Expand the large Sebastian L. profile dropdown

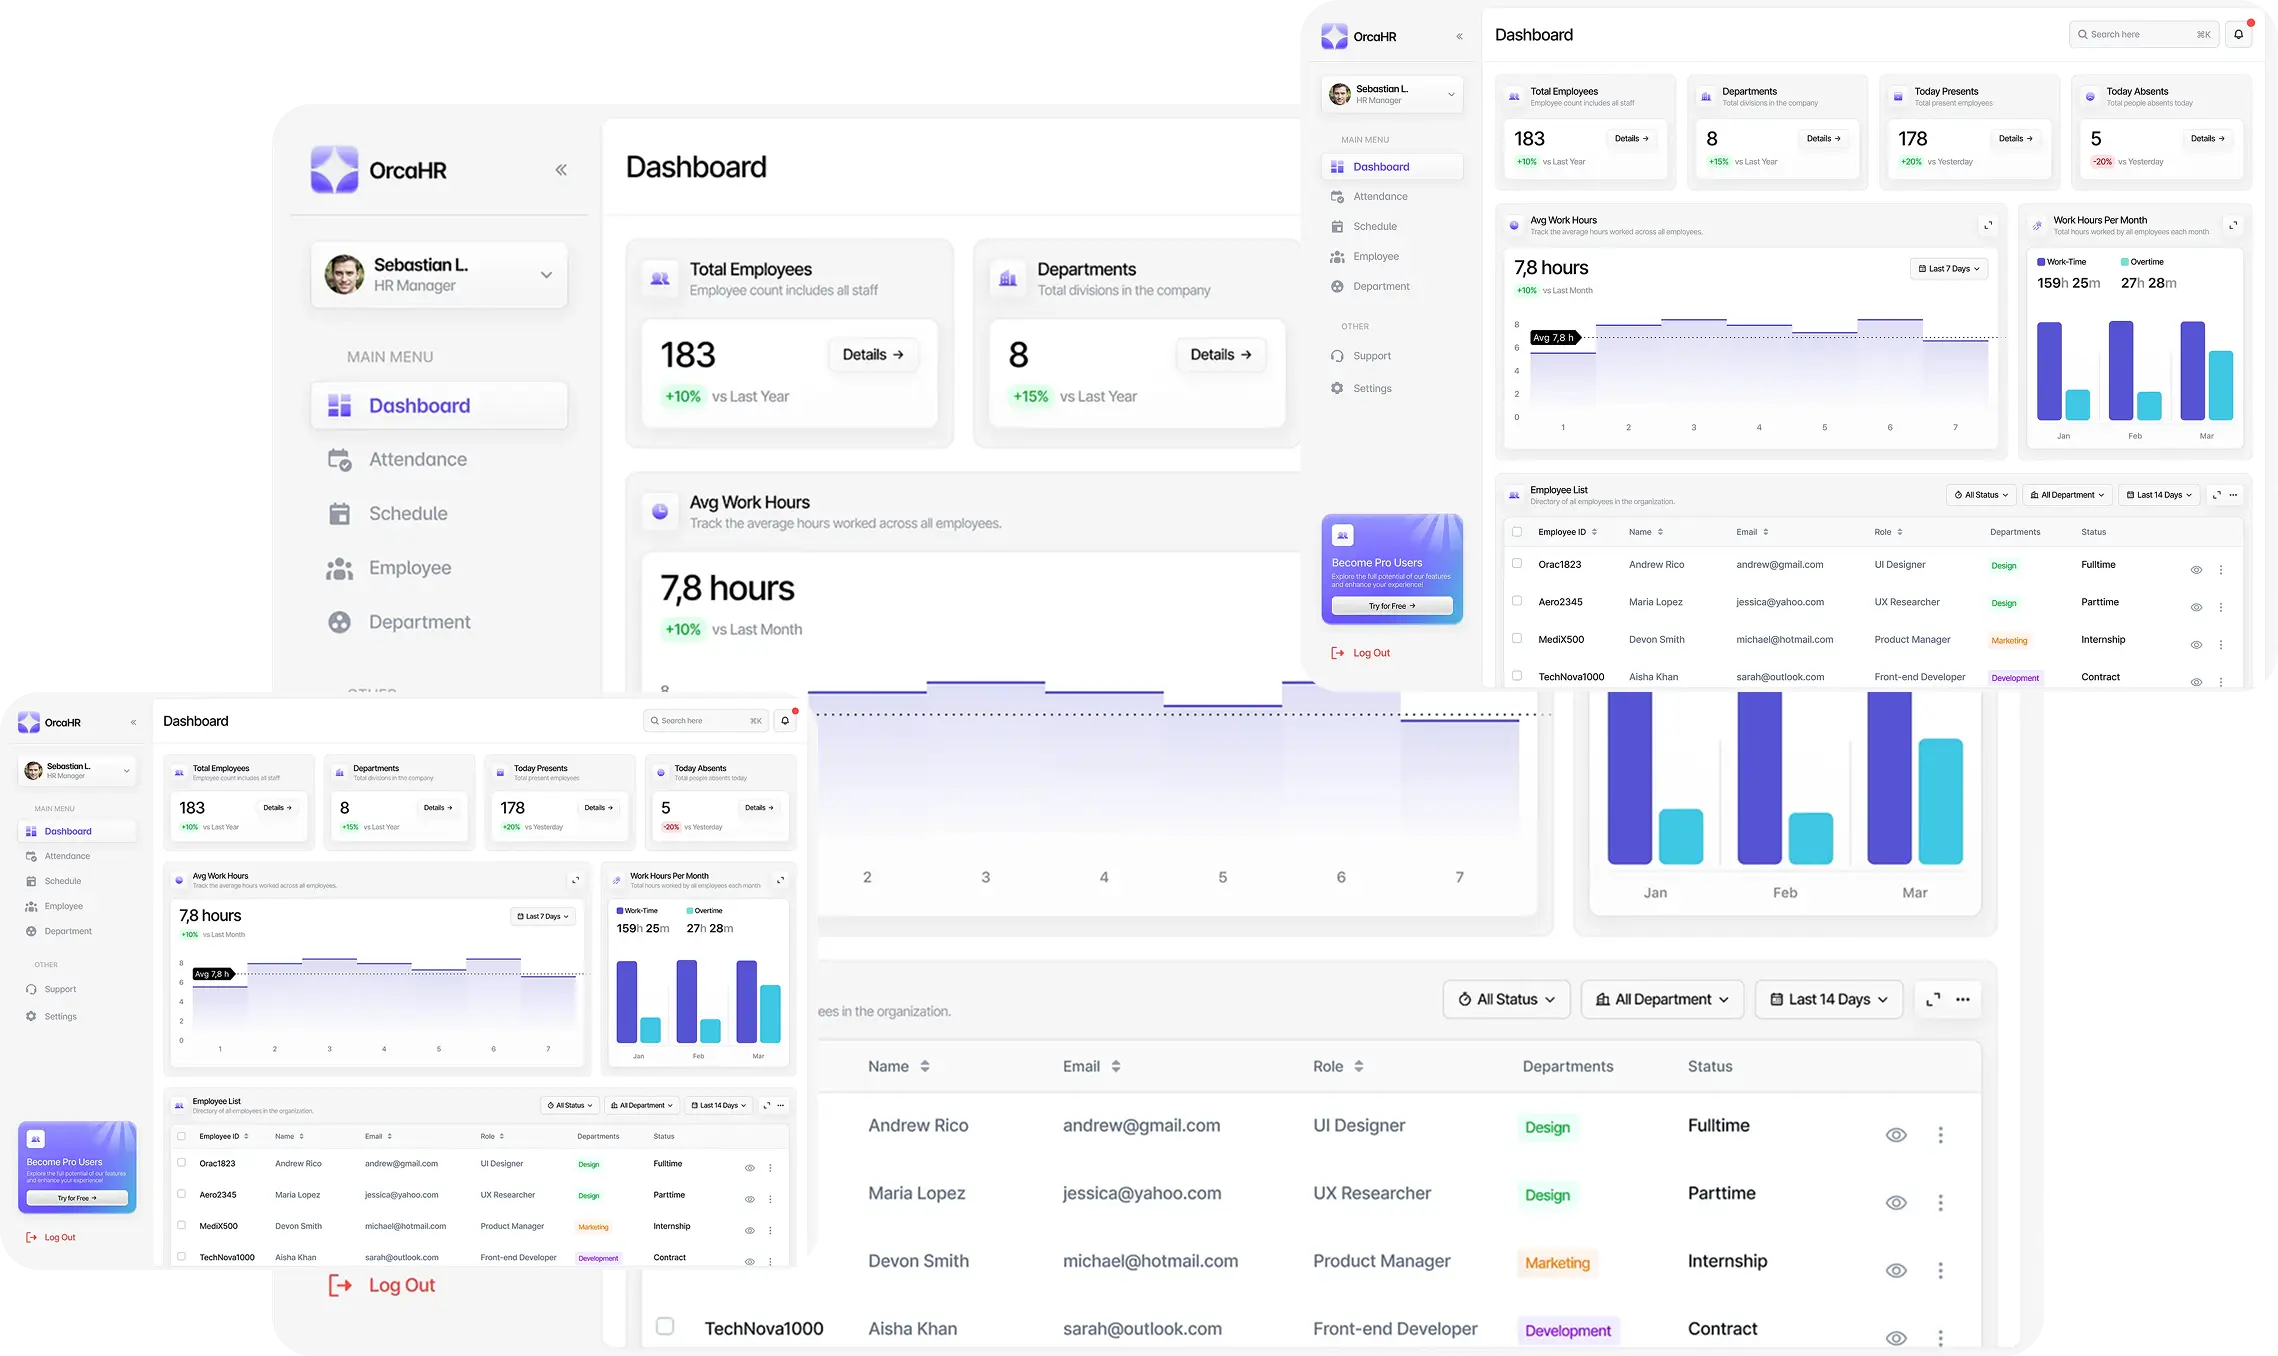[x=546, y=275]
